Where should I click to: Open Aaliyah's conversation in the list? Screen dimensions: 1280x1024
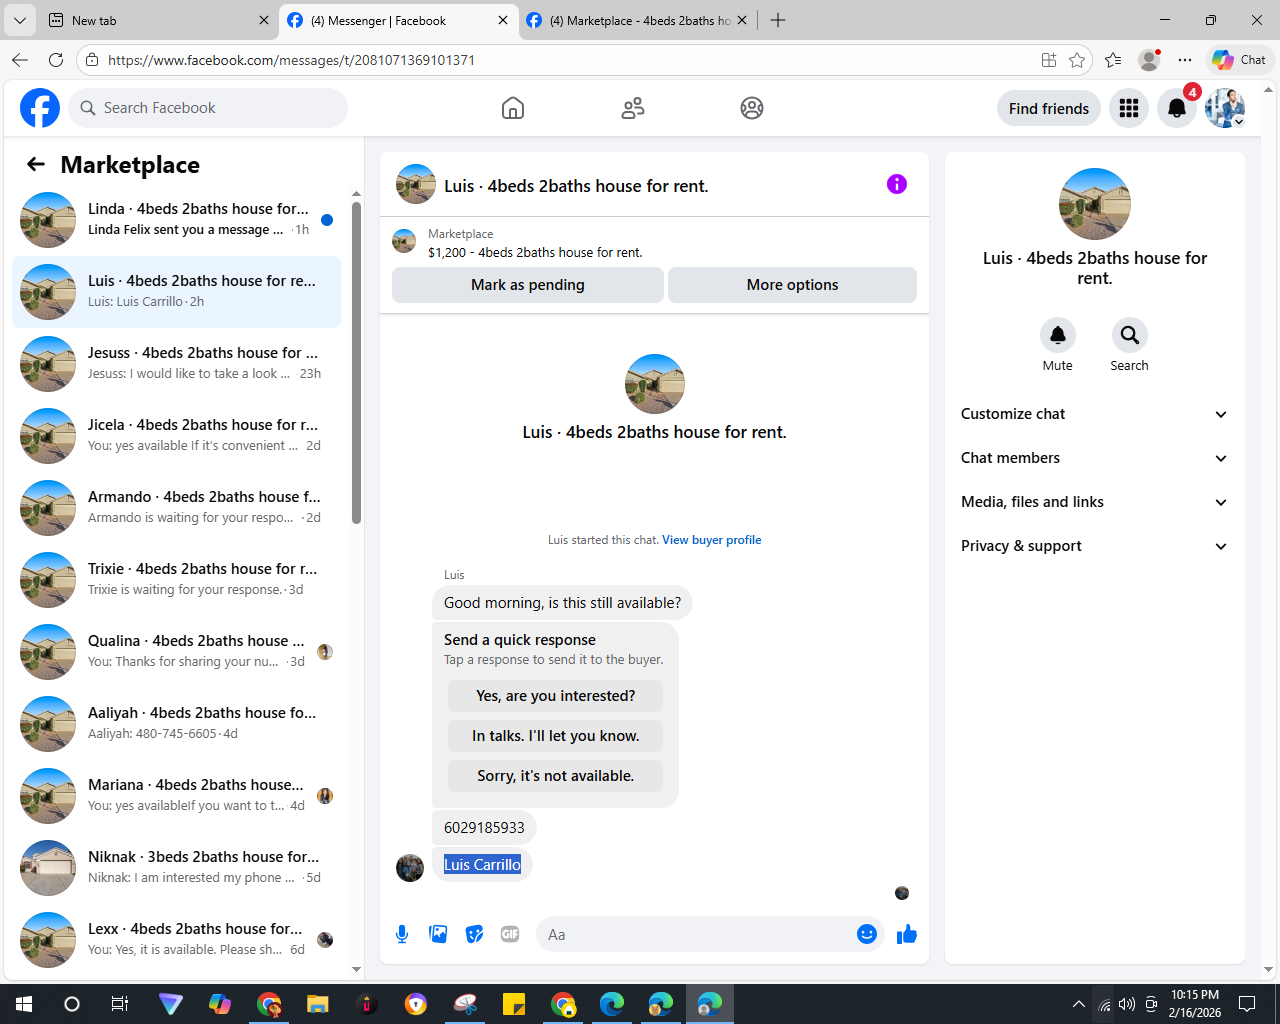[177, 724]
